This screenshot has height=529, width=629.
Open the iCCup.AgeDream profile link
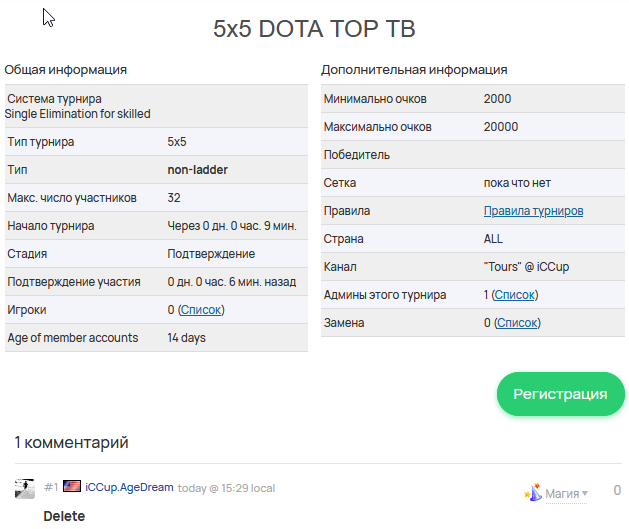[x=129, y=487]
